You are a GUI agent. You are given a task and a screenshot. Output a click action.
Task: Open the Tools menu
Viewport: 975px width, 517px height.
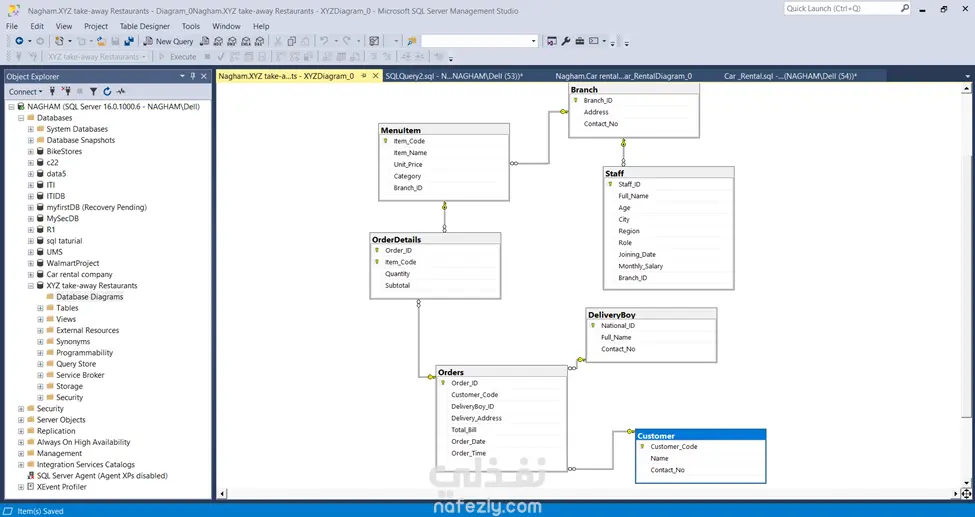point(191,26)
